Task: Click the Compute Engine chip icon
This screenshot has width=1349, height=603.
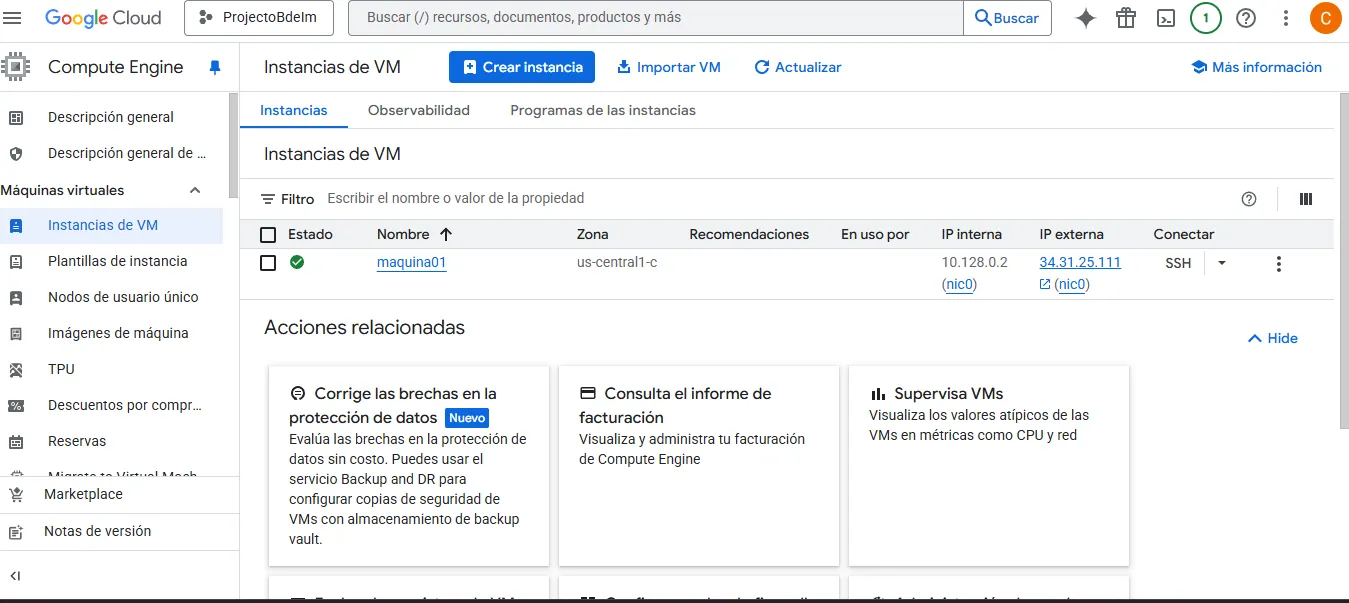Action: pos(16,67)
